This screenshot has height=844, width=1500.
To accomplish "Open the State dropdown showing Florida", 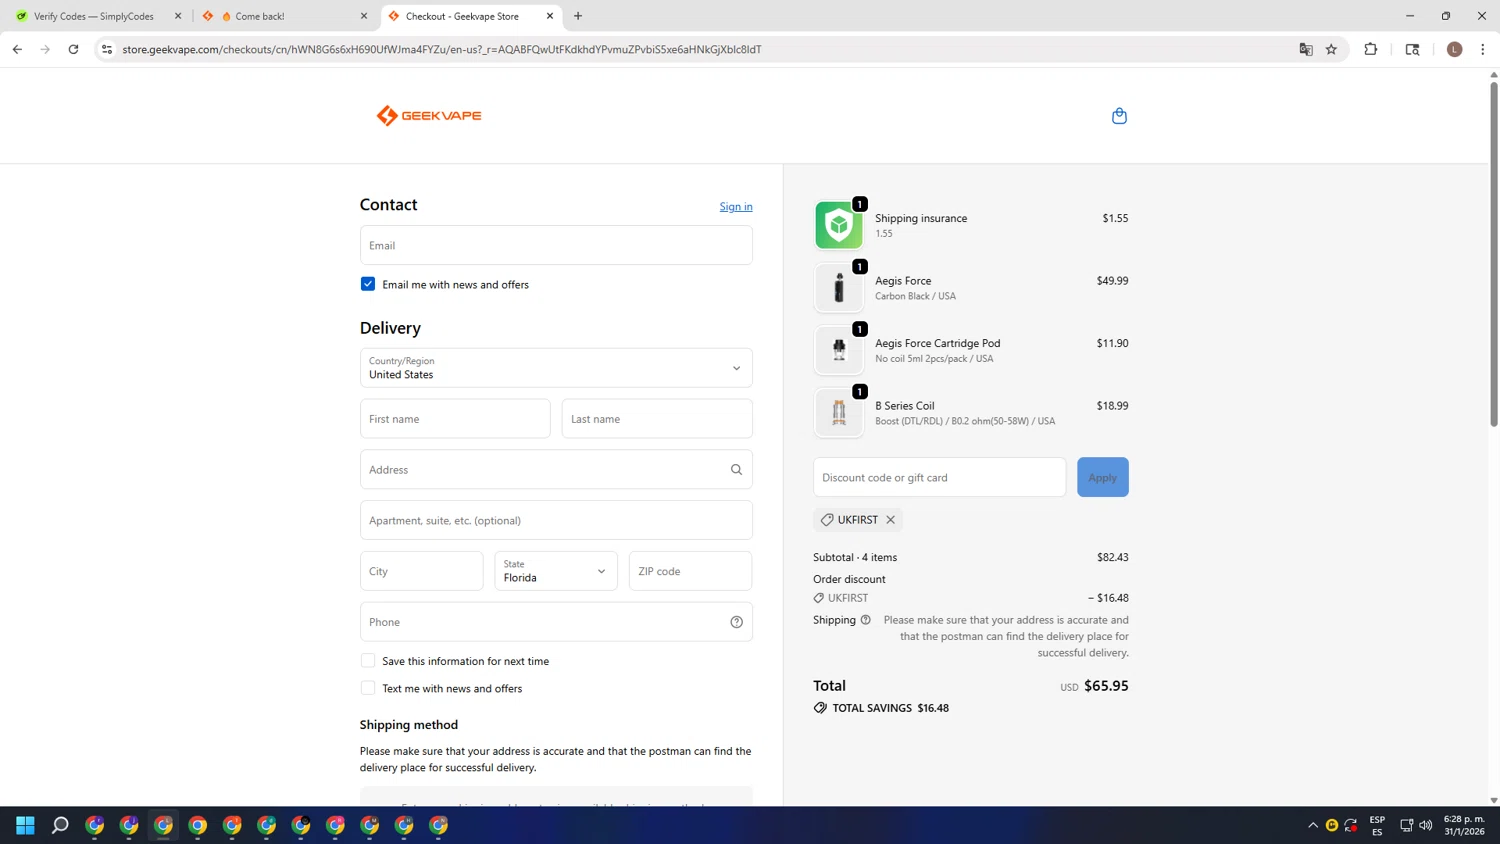I will coord(556,571).
